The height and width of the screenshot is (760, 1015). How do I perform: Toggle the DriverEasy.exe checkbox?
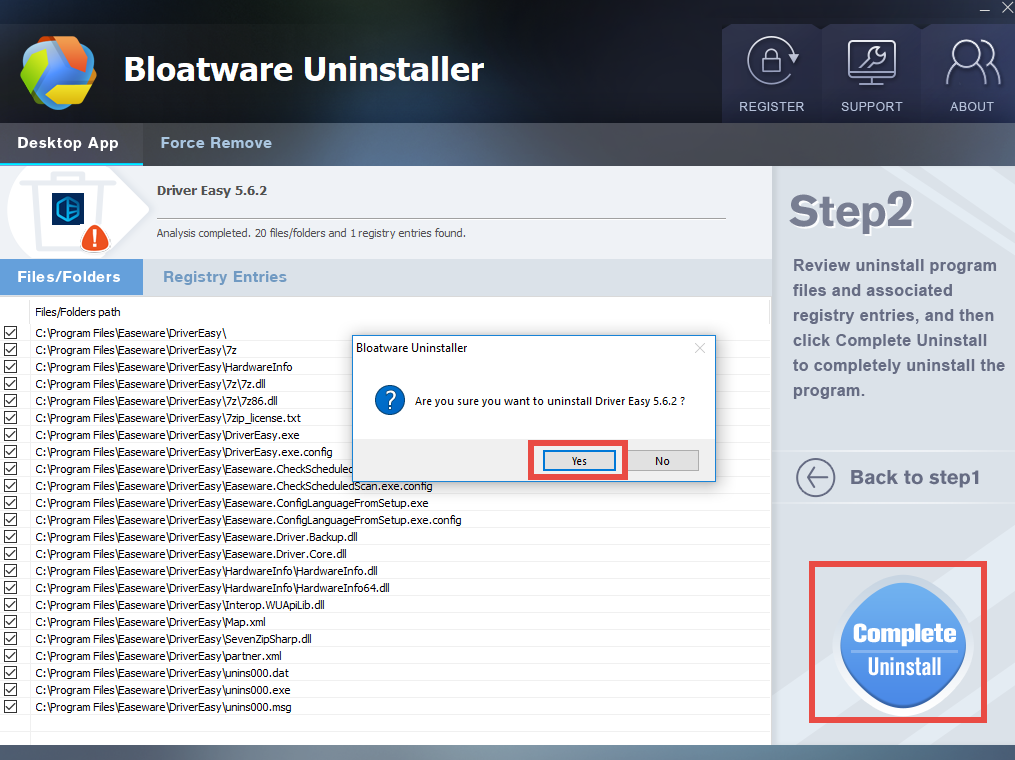click(10, 434)
